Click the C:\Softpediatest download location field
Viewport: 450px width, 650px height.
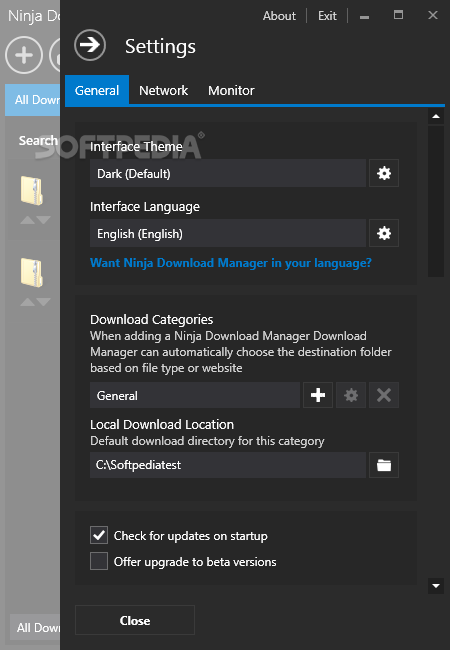[228, 465]
